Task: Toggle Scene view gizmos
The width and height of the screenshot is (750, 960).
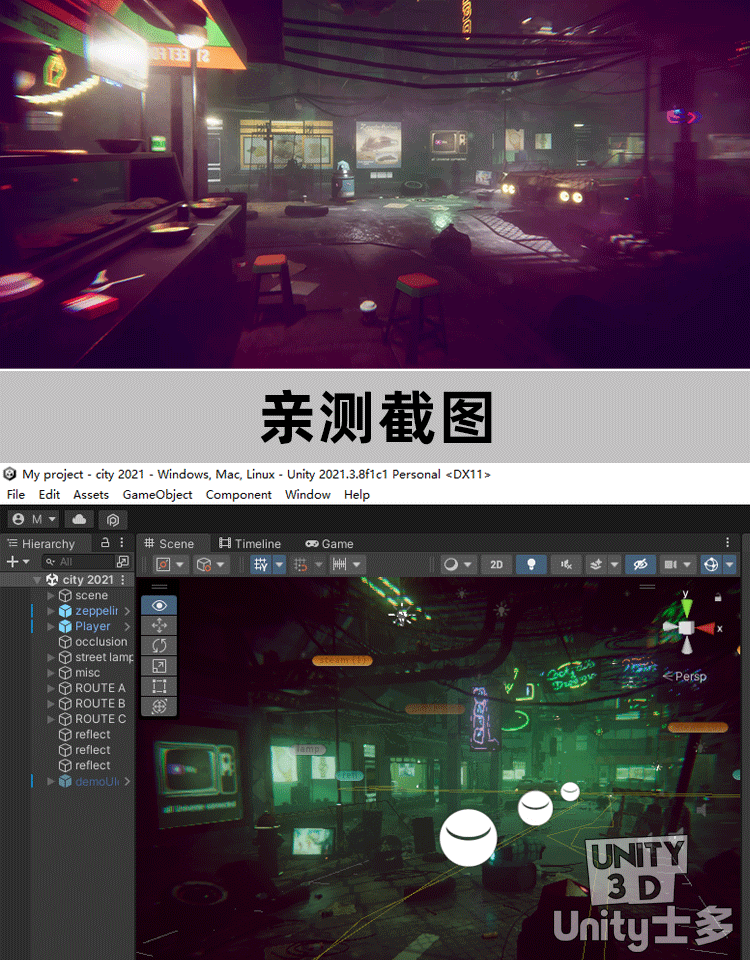Action: click(711, 564)
